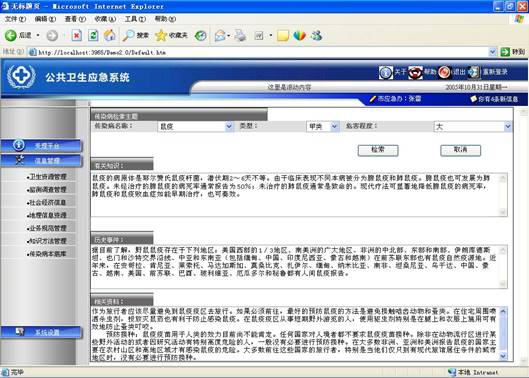This screenshot has width=529, height=378.
Task: Open the Favorites star icon
Action: pyautogui.click(x=161, y=35)
